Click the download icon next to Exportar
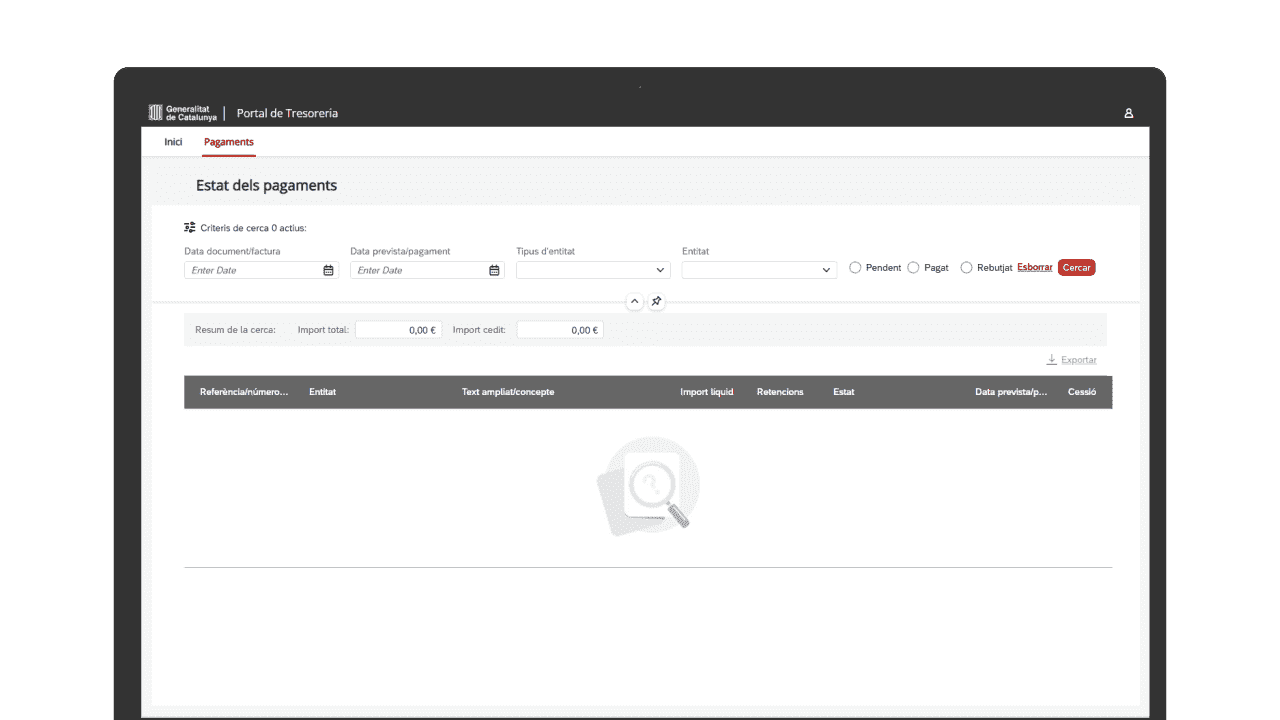1280x720 pixels. pos(1050,359)
